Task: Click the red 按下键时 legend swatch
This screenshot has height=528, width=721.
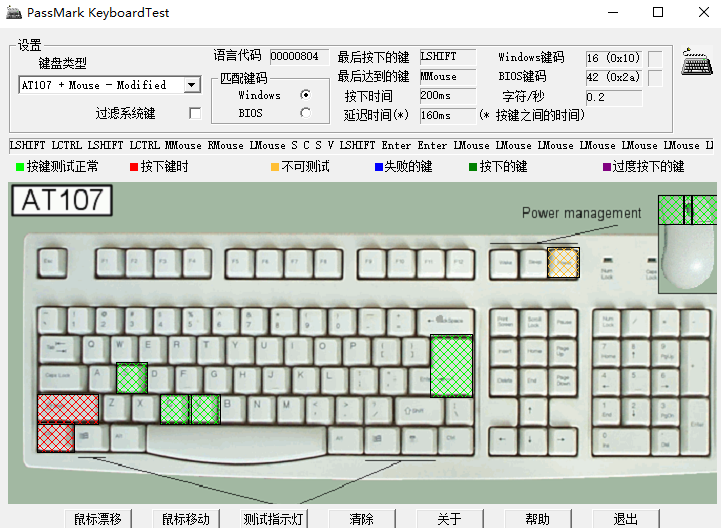Action: tap(134, 167)
